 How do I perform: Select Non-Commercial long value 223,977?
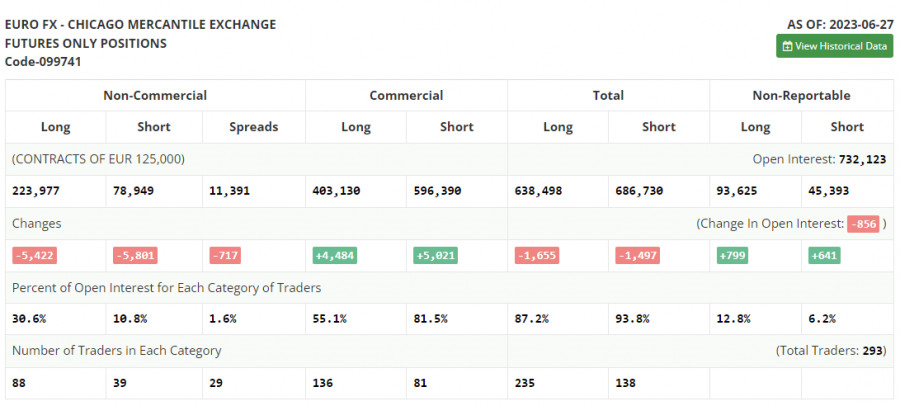point(37,191)
